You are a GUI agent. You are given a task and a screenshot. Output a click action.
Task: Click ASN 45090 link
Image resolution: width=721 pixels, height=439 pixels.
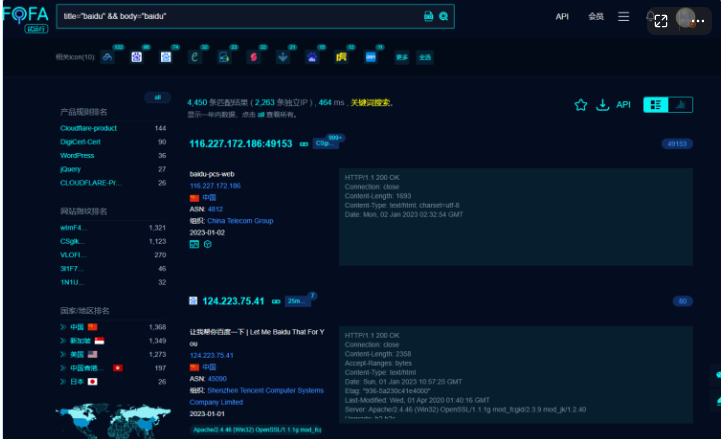[217, 379]
